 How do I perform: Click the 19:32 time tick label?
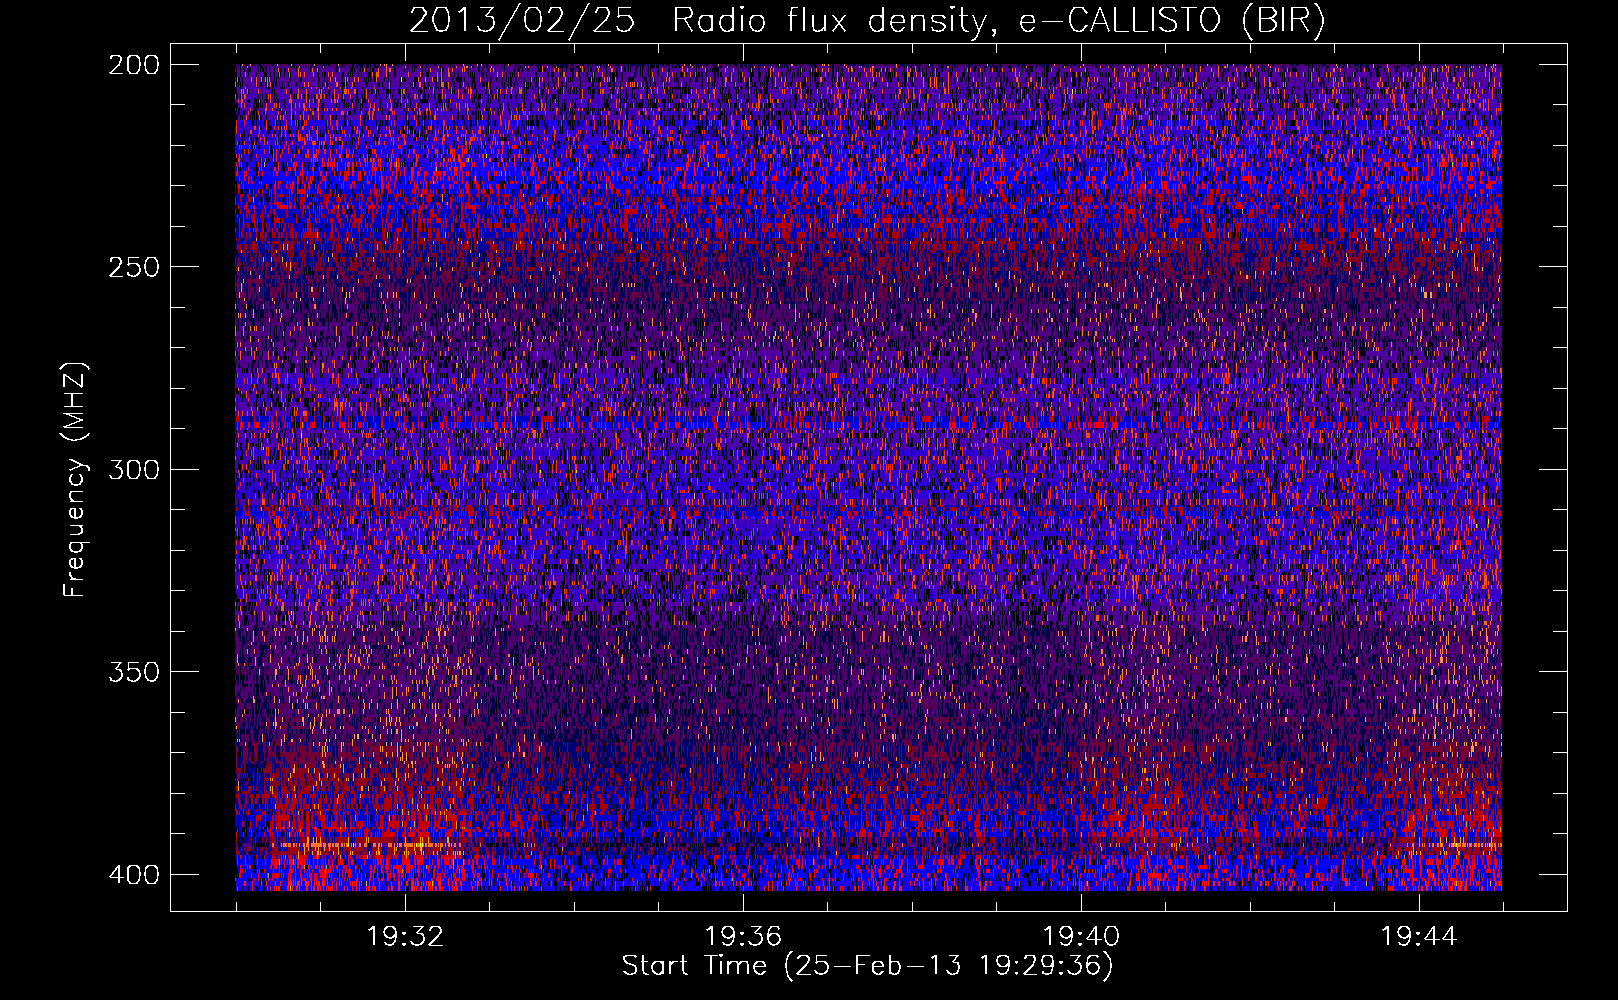tap(405, 937)
